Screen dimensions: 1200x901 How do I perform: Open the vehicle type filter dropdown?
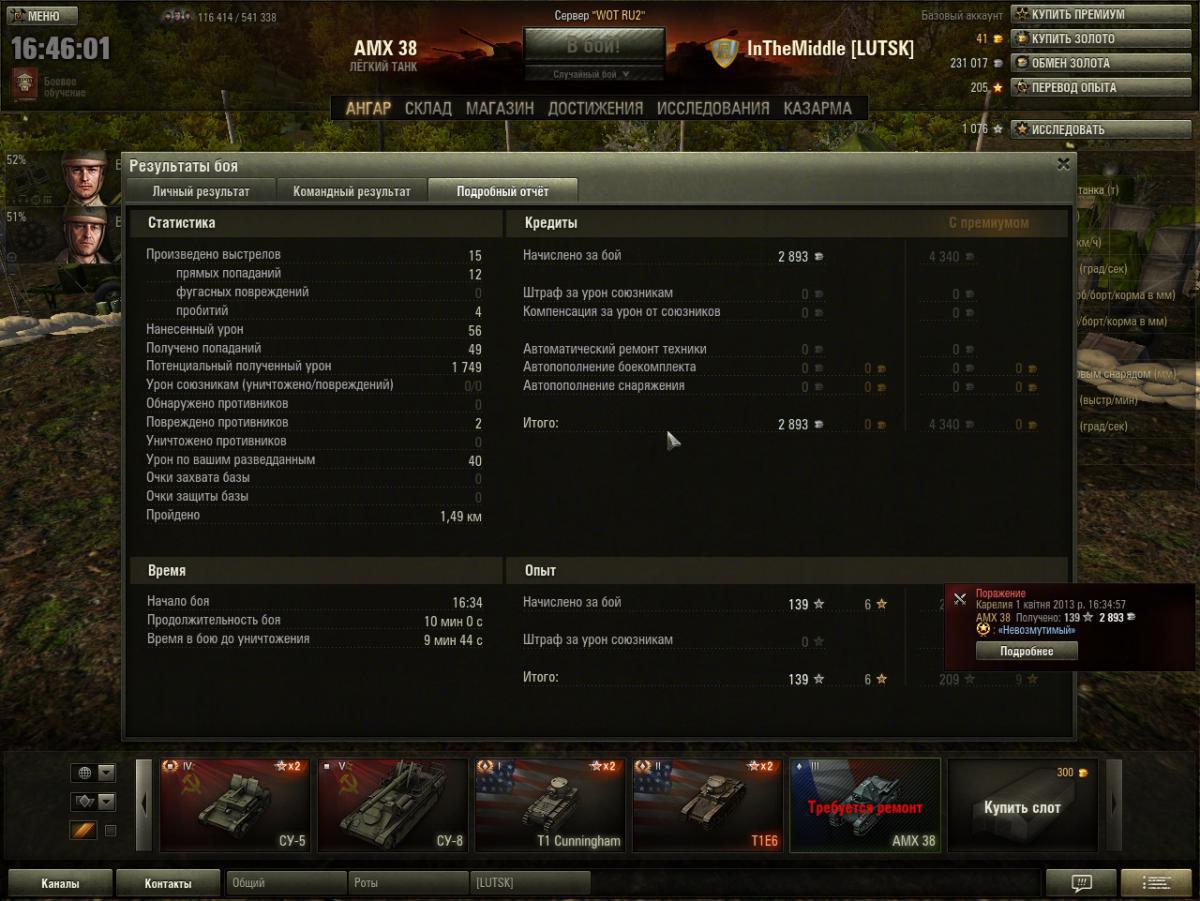(x=93, y=802)
